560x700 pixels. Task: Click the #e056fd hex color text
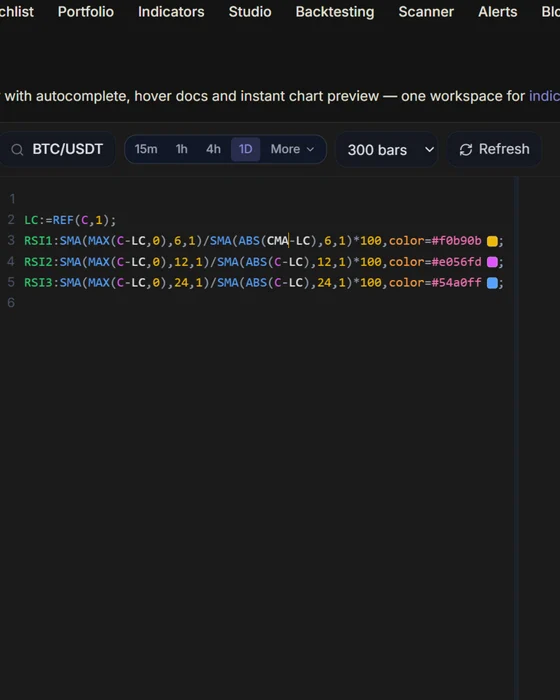[x=456, y=262]
